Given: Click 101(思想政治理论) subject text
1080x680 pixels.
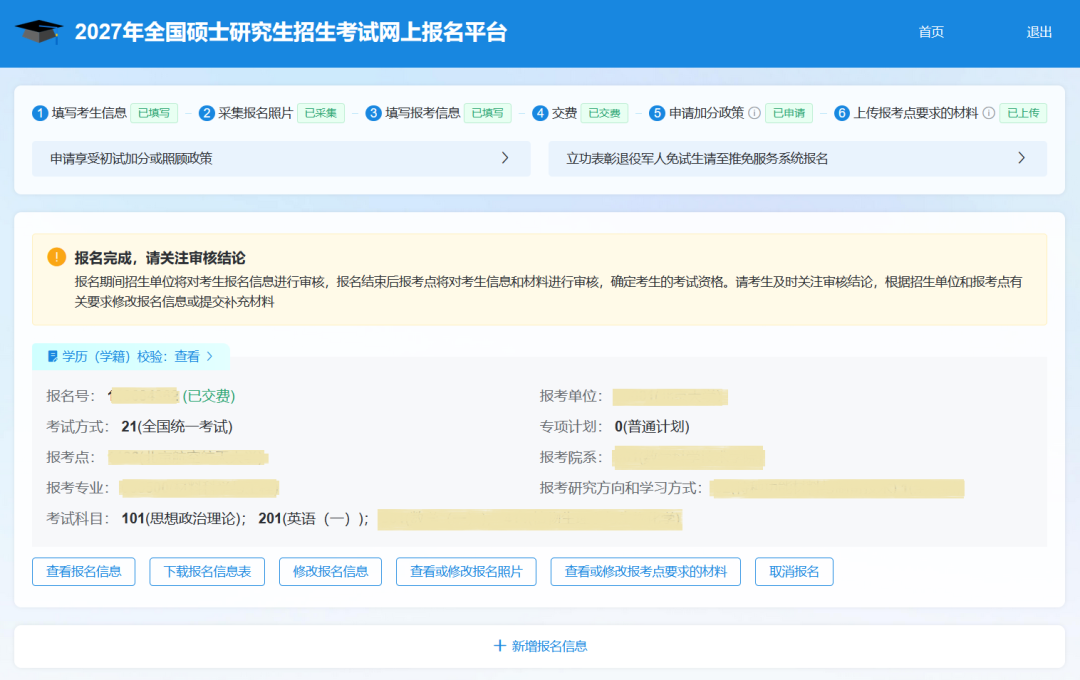Looking at the screenshot, I should click(184, 519).
